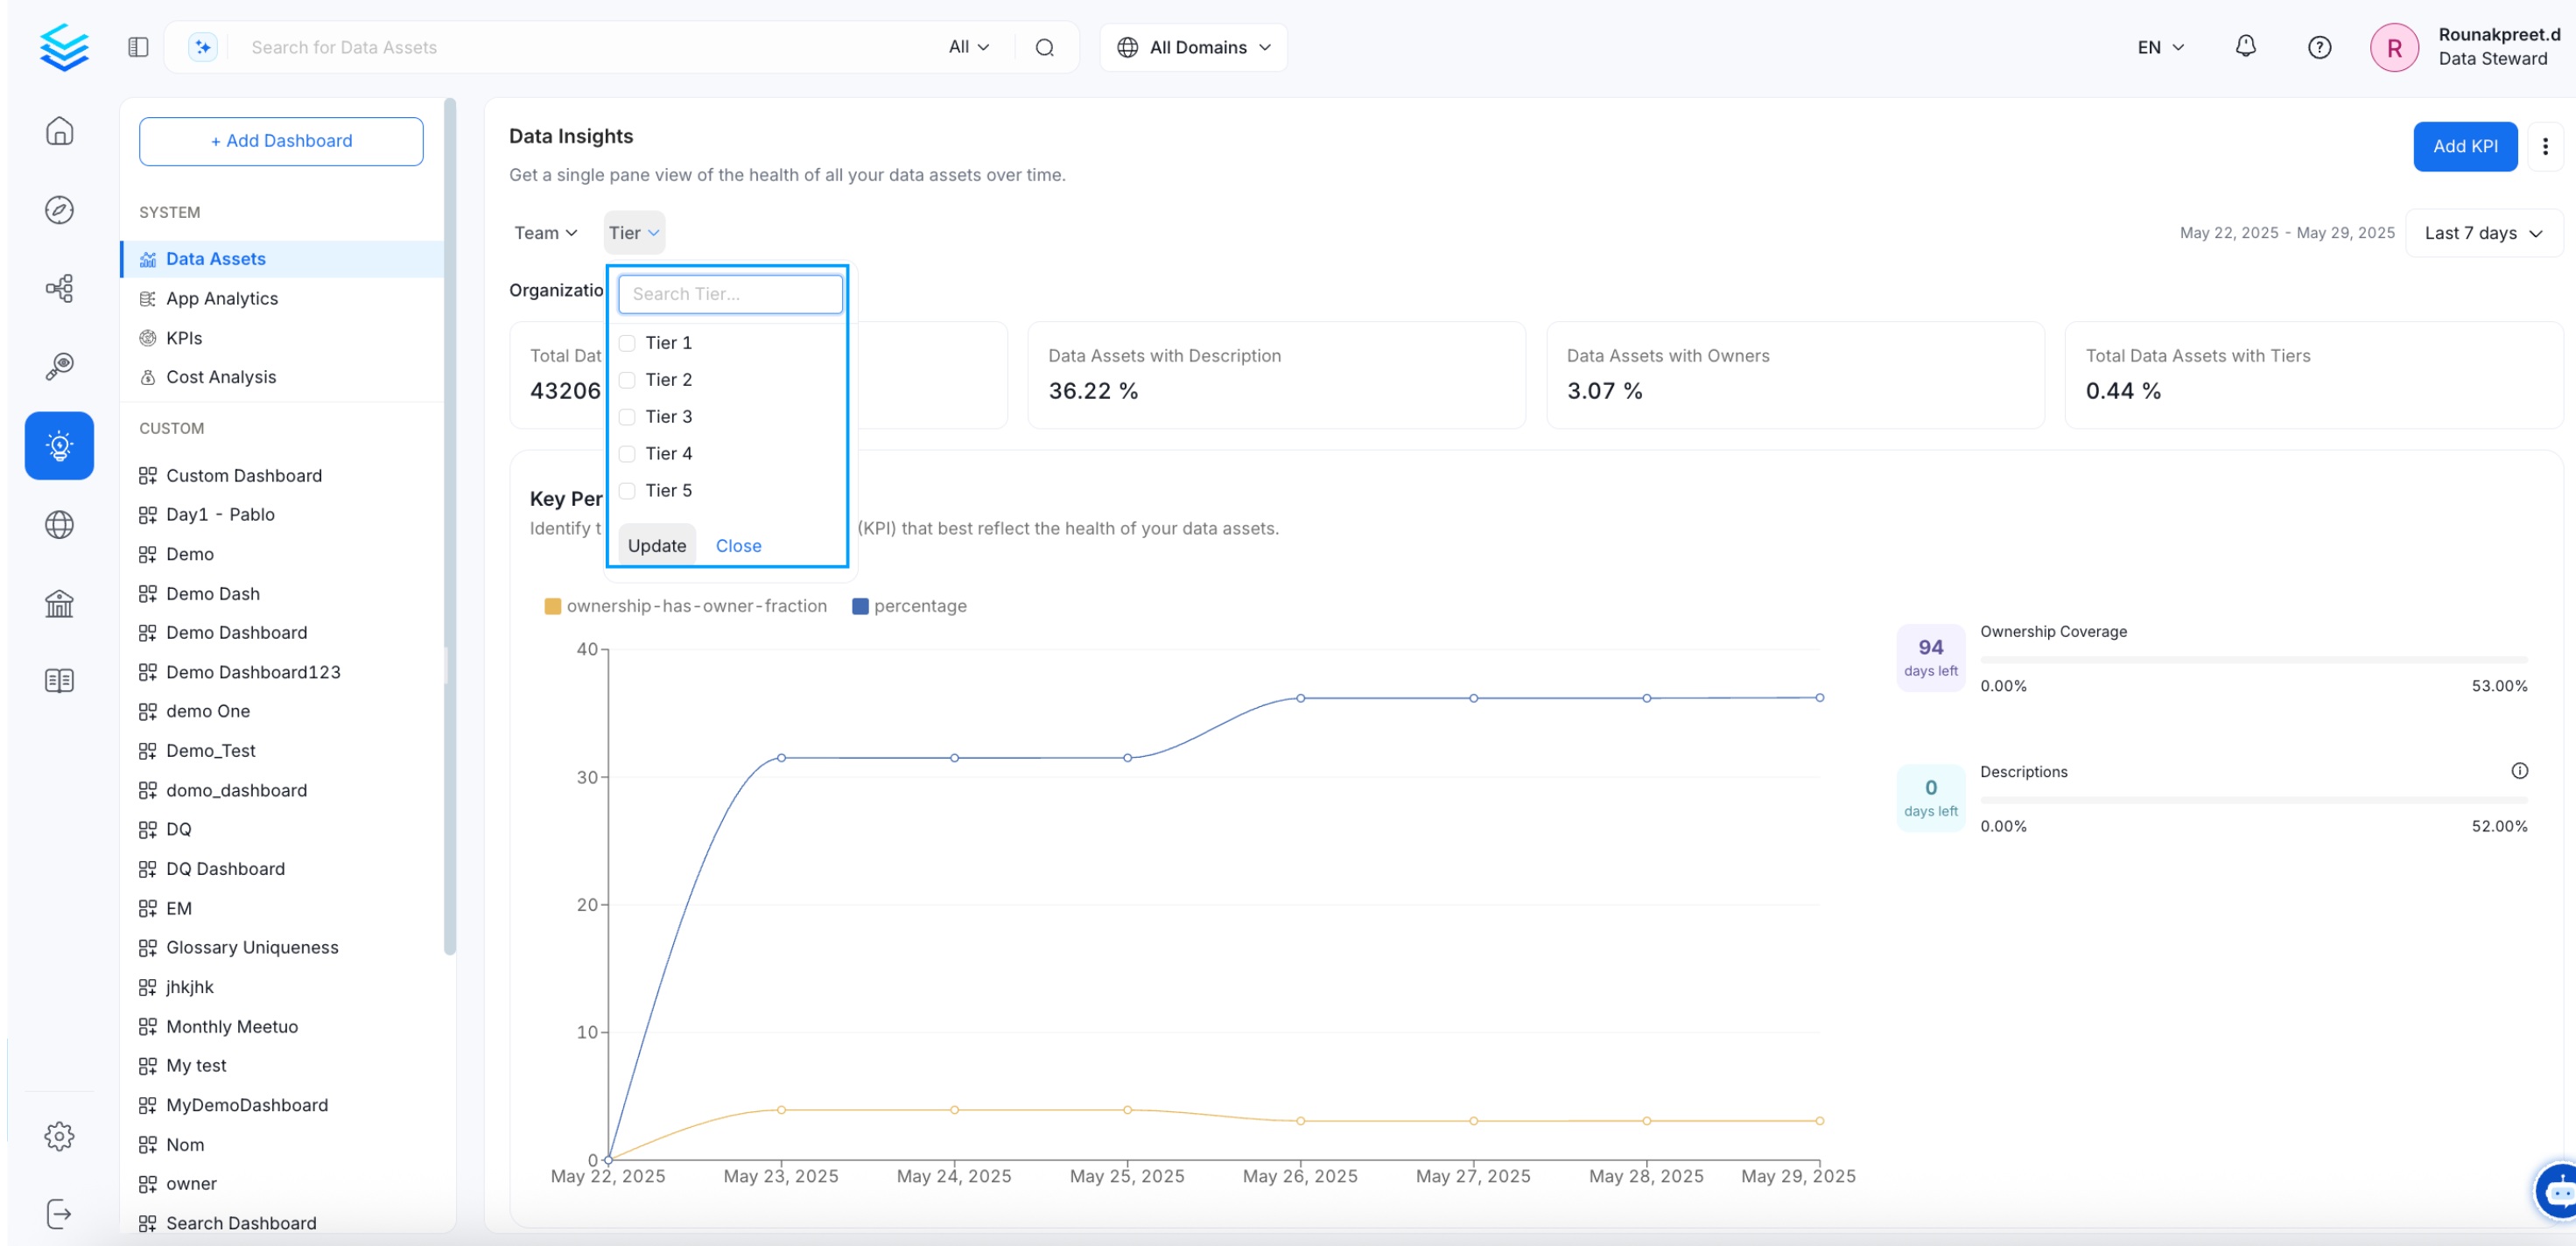Screen dimensions: 2576x1246
Task: Select the highlighted Insights lightbulb icon
Action: 59,446
